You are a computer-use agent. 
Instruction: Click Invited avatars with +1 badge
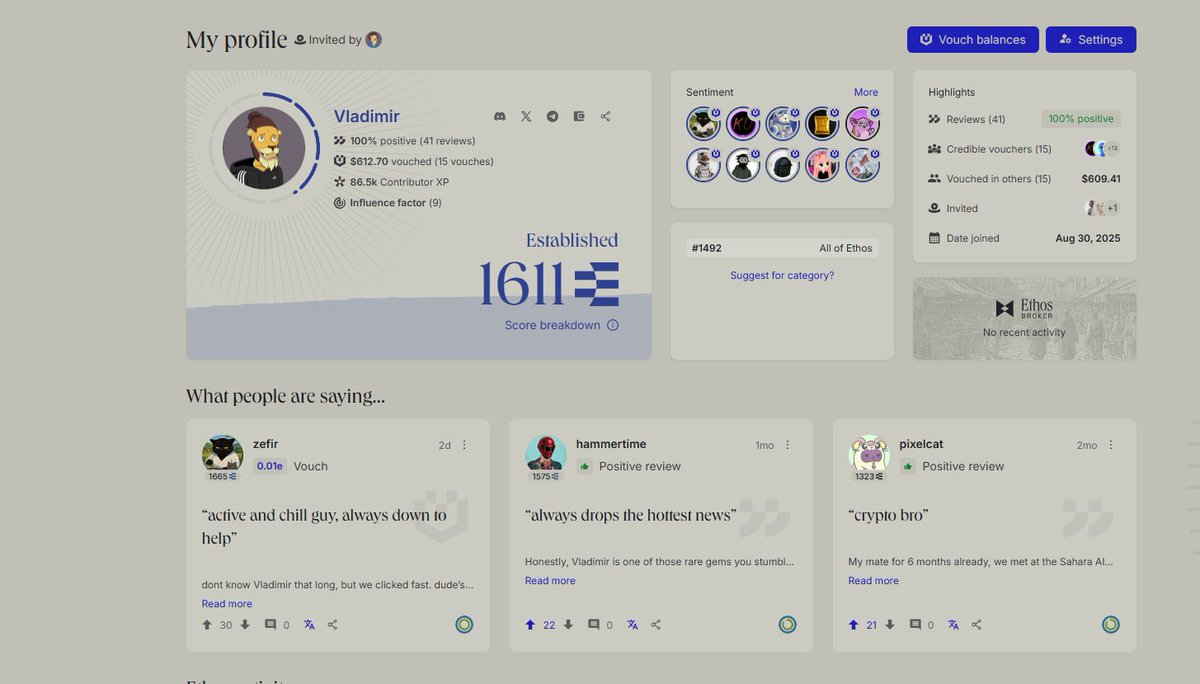pos(1102,208)
